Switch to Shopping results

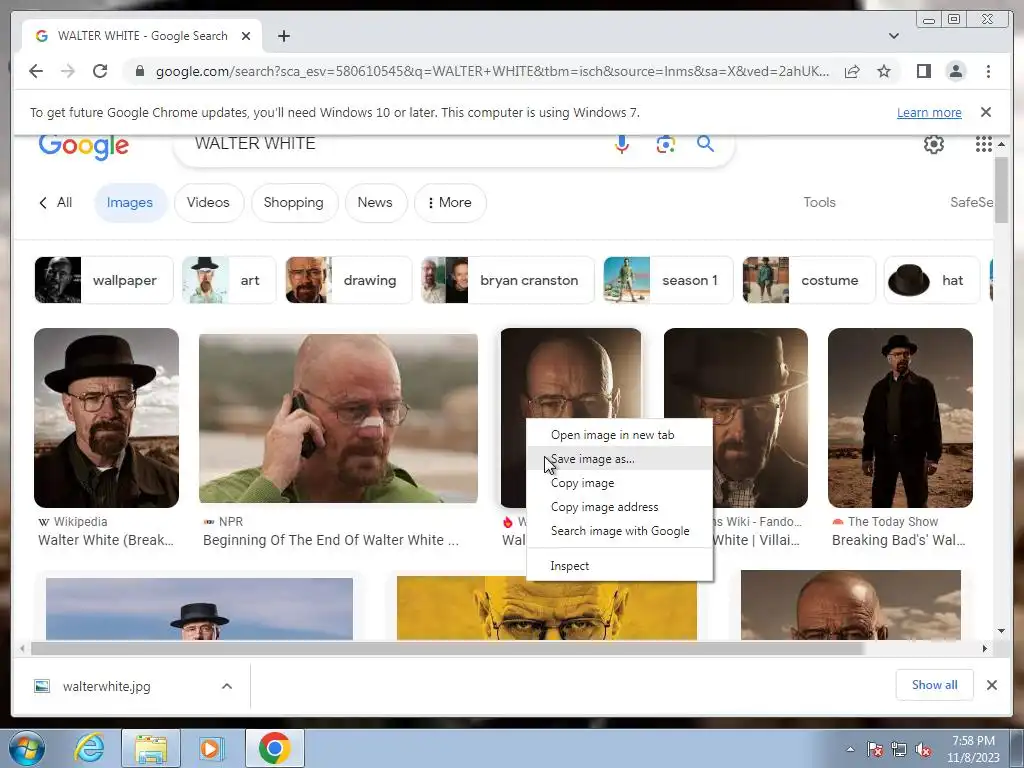[x=294, y=202]
